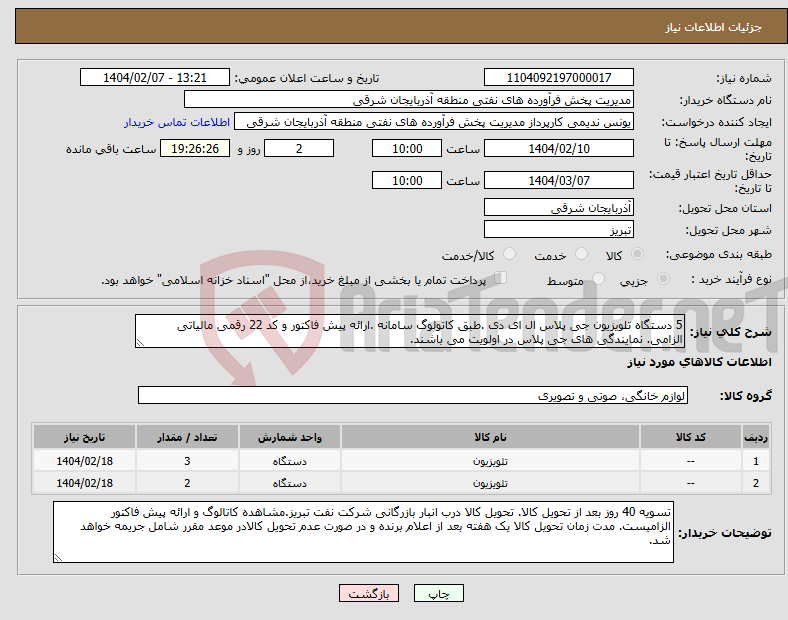788x620 pixels.
Task: Click resize handle of شرح کلی نیاز box
Action: coord(140,343)
